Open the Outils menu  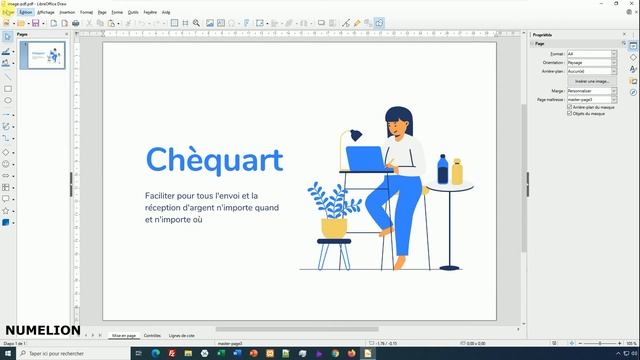[133, 12]
